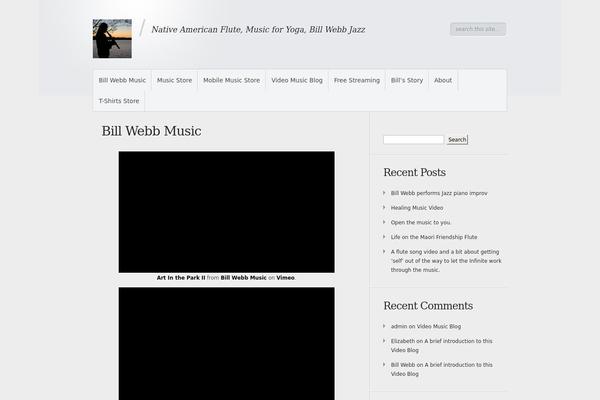600x400 pixels.
Task: Open 'A flute song video' recent post
Action: [446, 261]
